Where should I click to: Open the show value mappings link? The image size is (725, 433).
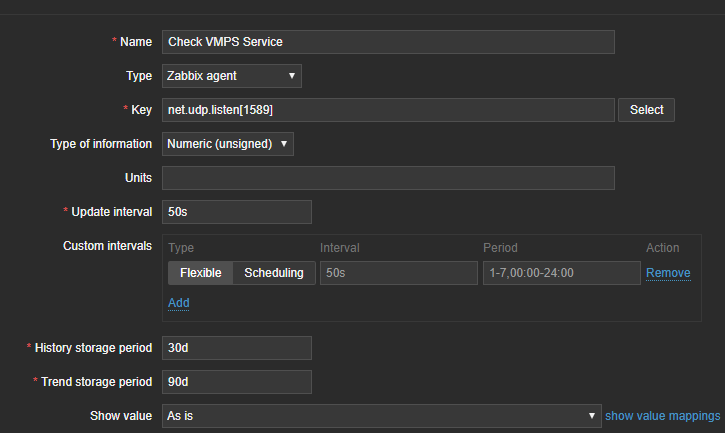(662, 415)
